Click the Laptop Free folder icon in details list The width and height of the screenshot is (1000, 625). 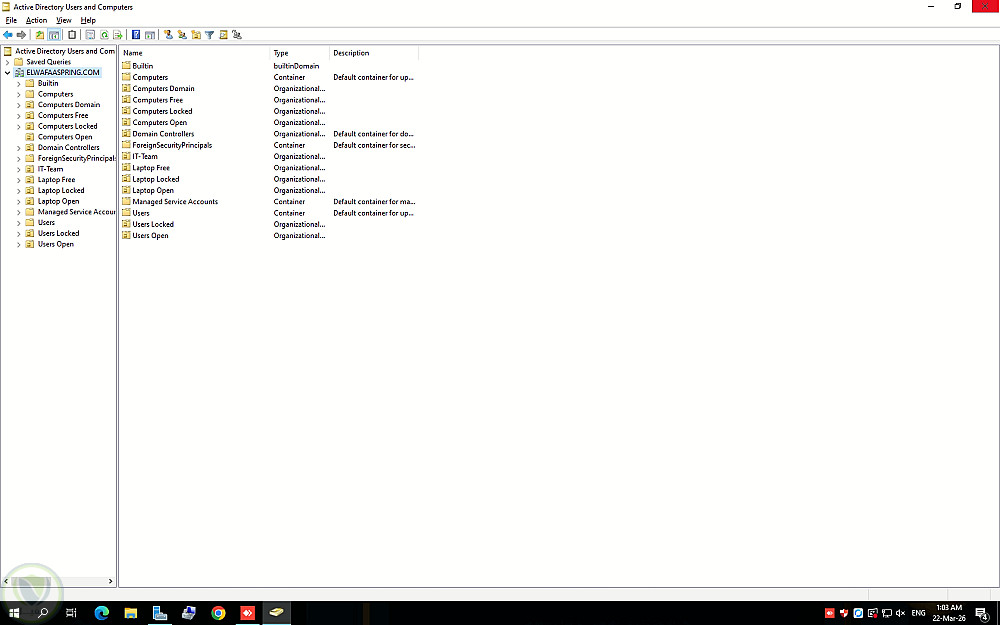(126, 168)
